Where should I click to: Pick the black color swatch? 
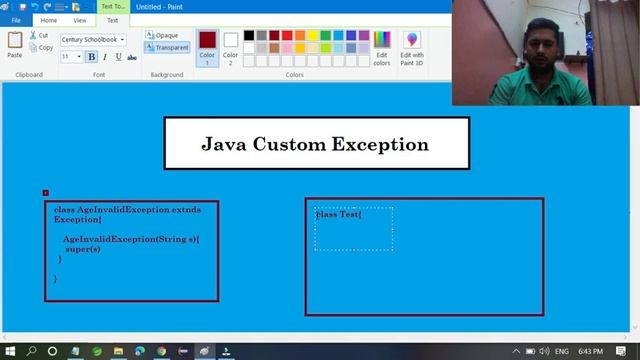[x=249, y=35]
